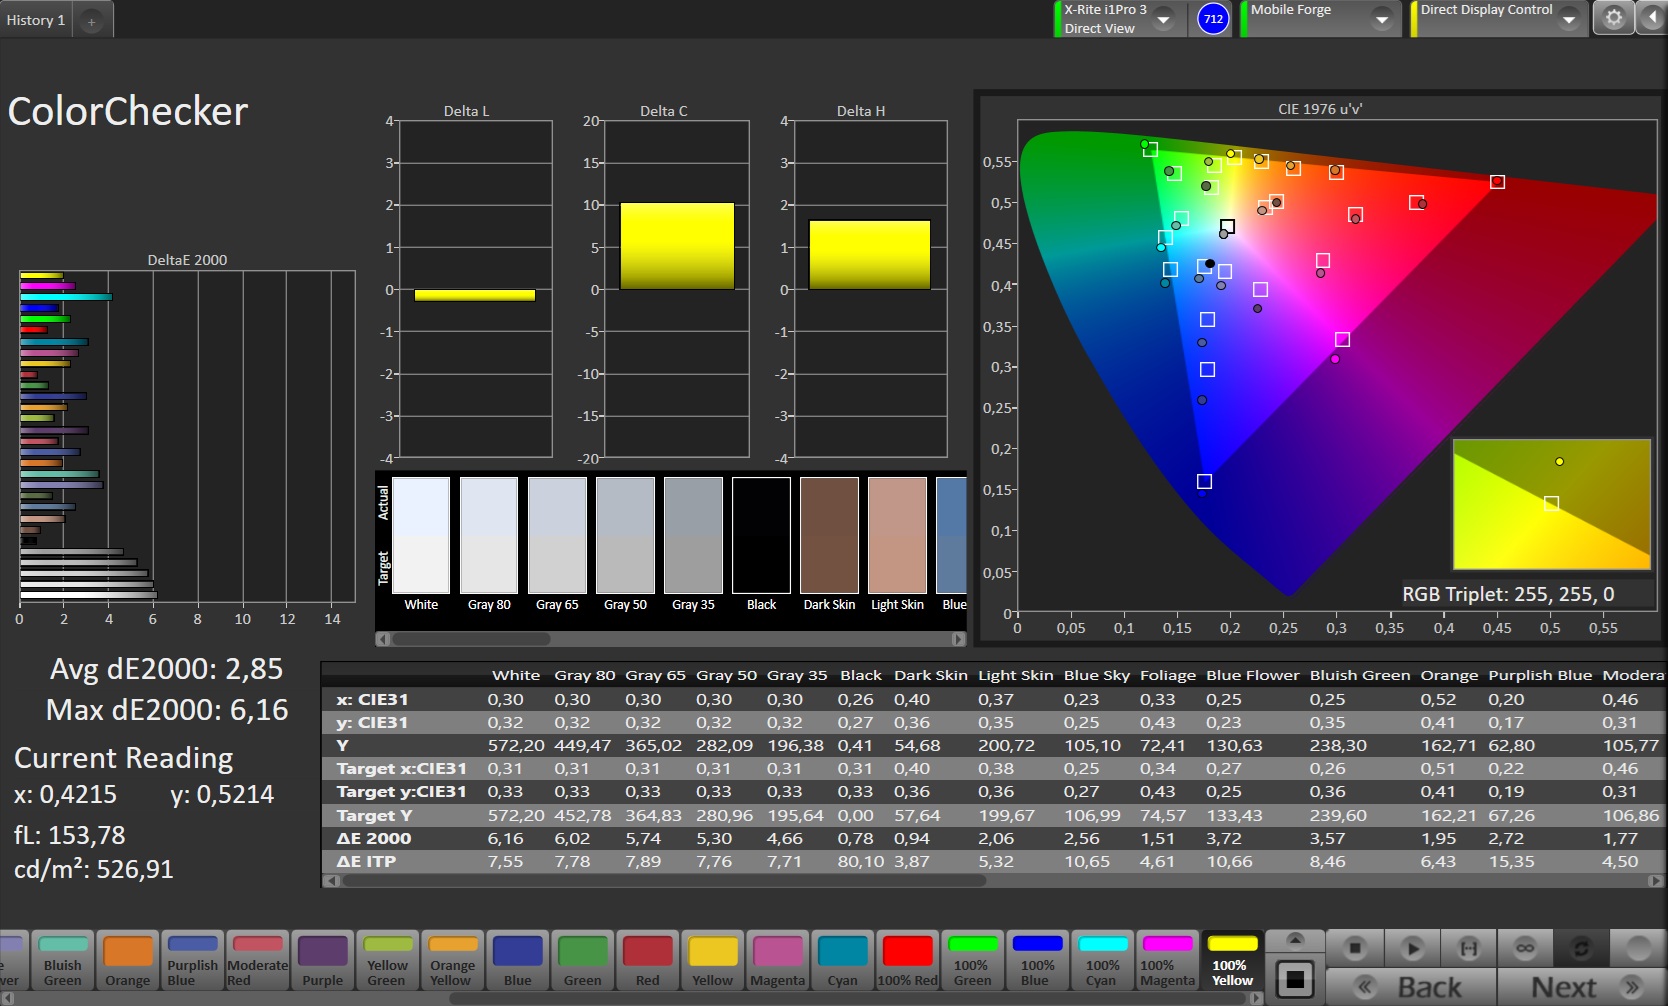The height and width of the screenshot is (1006, 1668).
Task: Click the single read bracket icon
Action: 1469,948
